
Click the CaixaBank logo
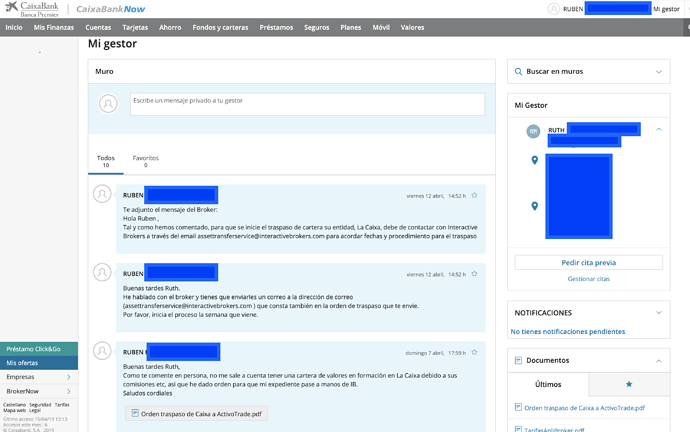pos(32,9)
